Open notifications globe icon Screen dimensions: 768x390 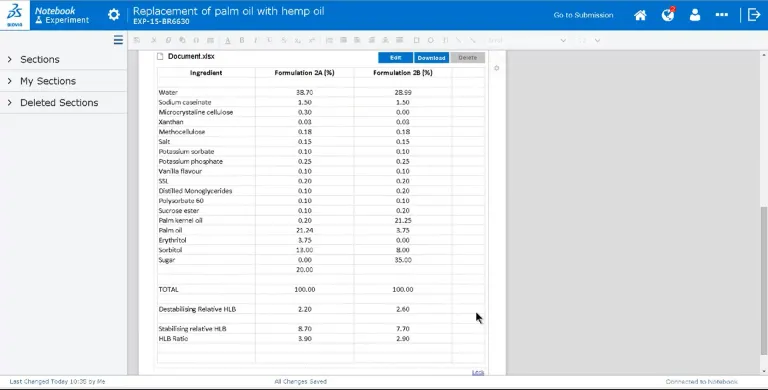[x=668, y=15]
